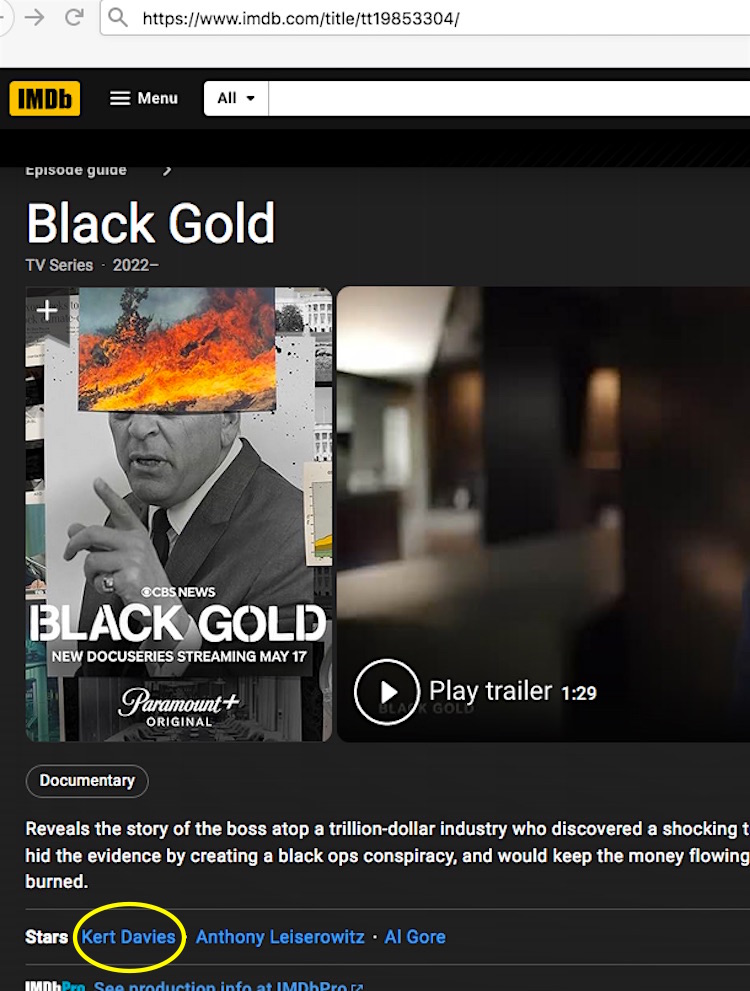See production info at IMDbPro
This screenshot has height=991, width=750.
(x=220, y=985)
